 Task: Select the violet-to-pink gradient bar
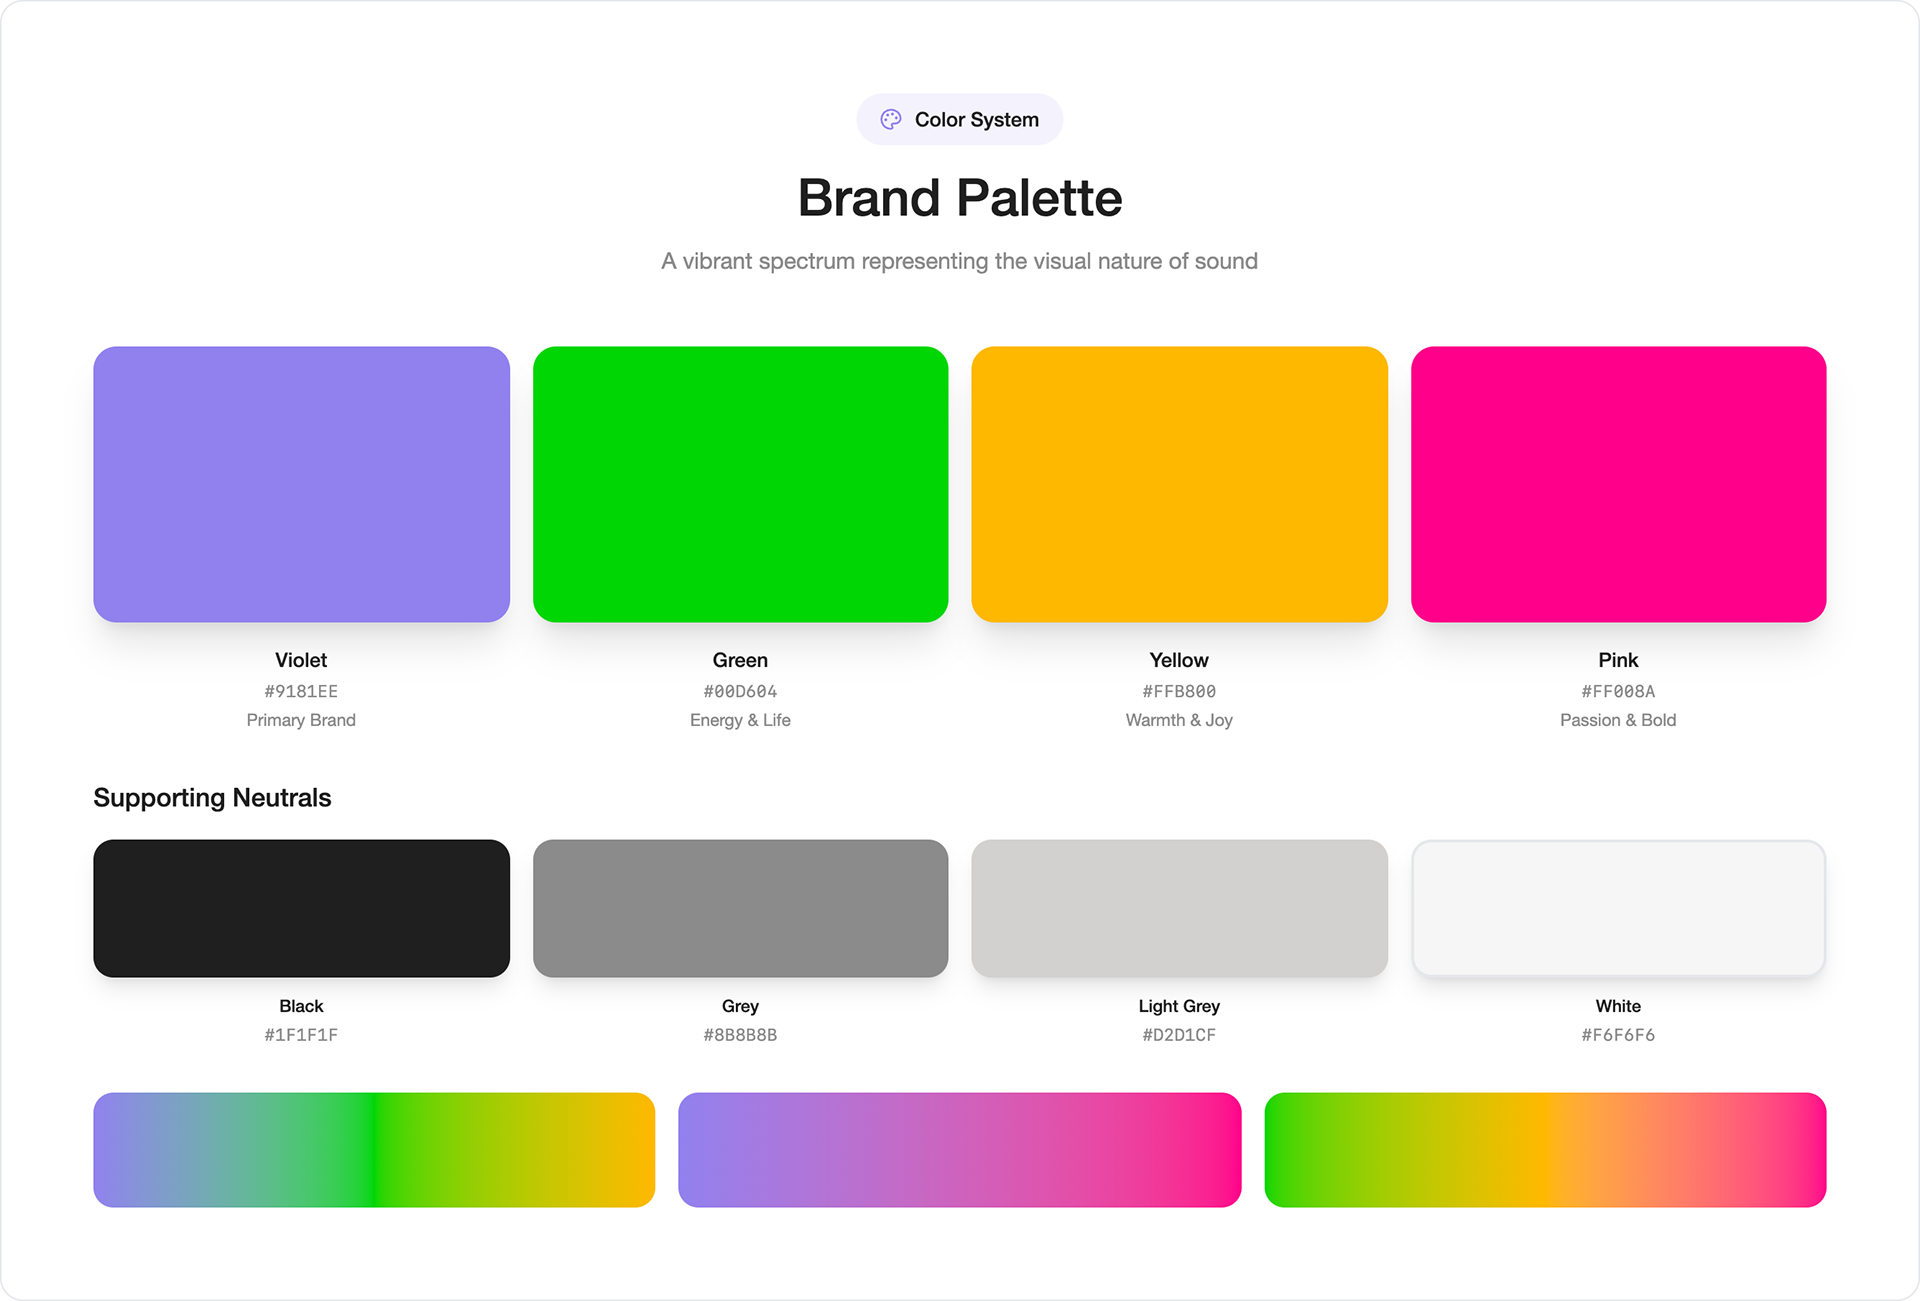(x=960, y=1150)
